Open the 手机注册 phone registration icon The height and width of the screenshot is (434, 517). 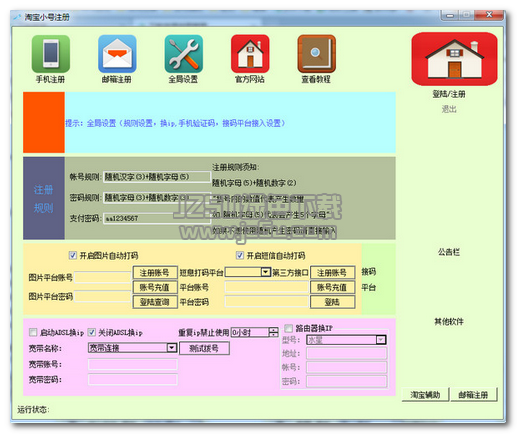(x=51, y=54)
